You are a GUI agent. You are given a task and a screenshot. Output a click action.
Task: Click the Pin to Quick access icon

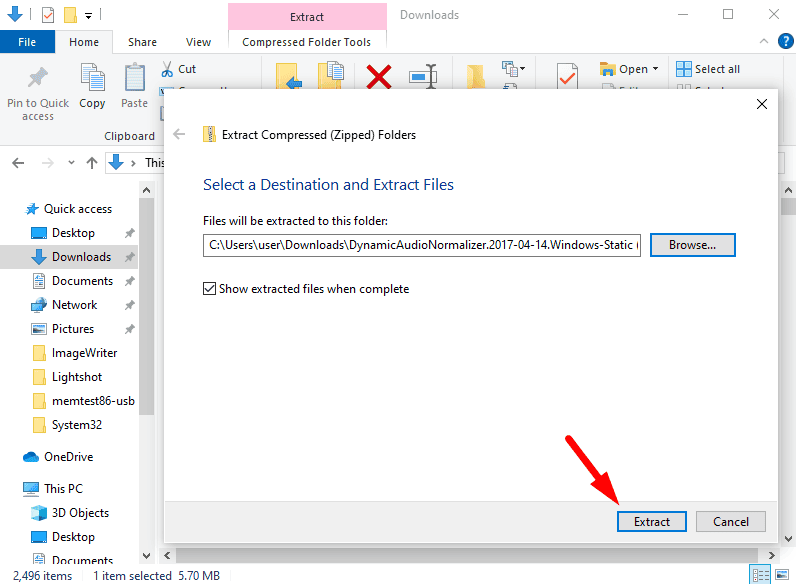pos(38,78)
